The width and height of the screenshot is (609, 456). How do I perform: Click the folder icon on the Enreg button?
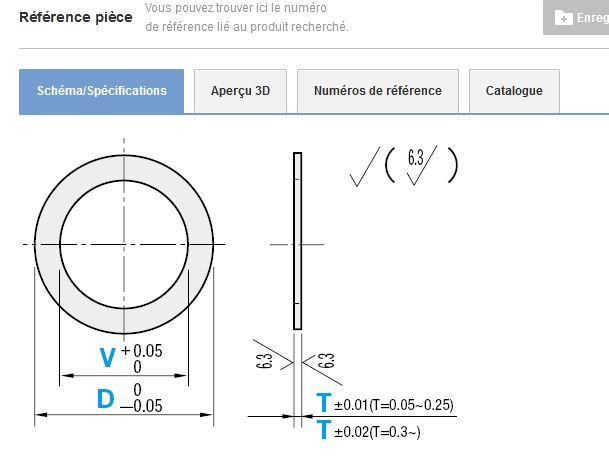pyautogui.click(x=564, y=17)
